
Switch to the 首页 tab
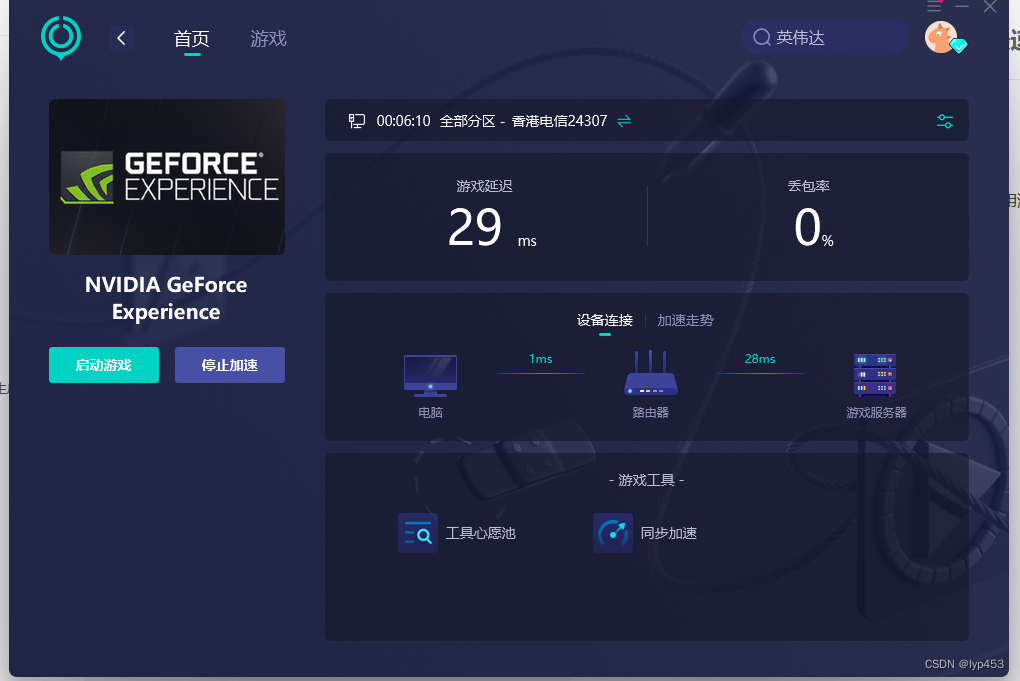click(x=191, y=38)
